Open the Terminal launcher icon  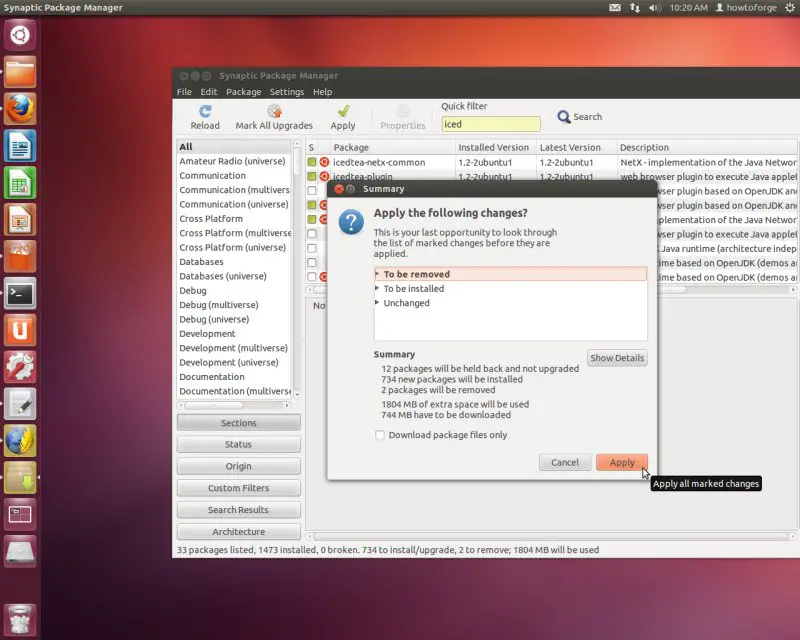click(x=20, y=293)
